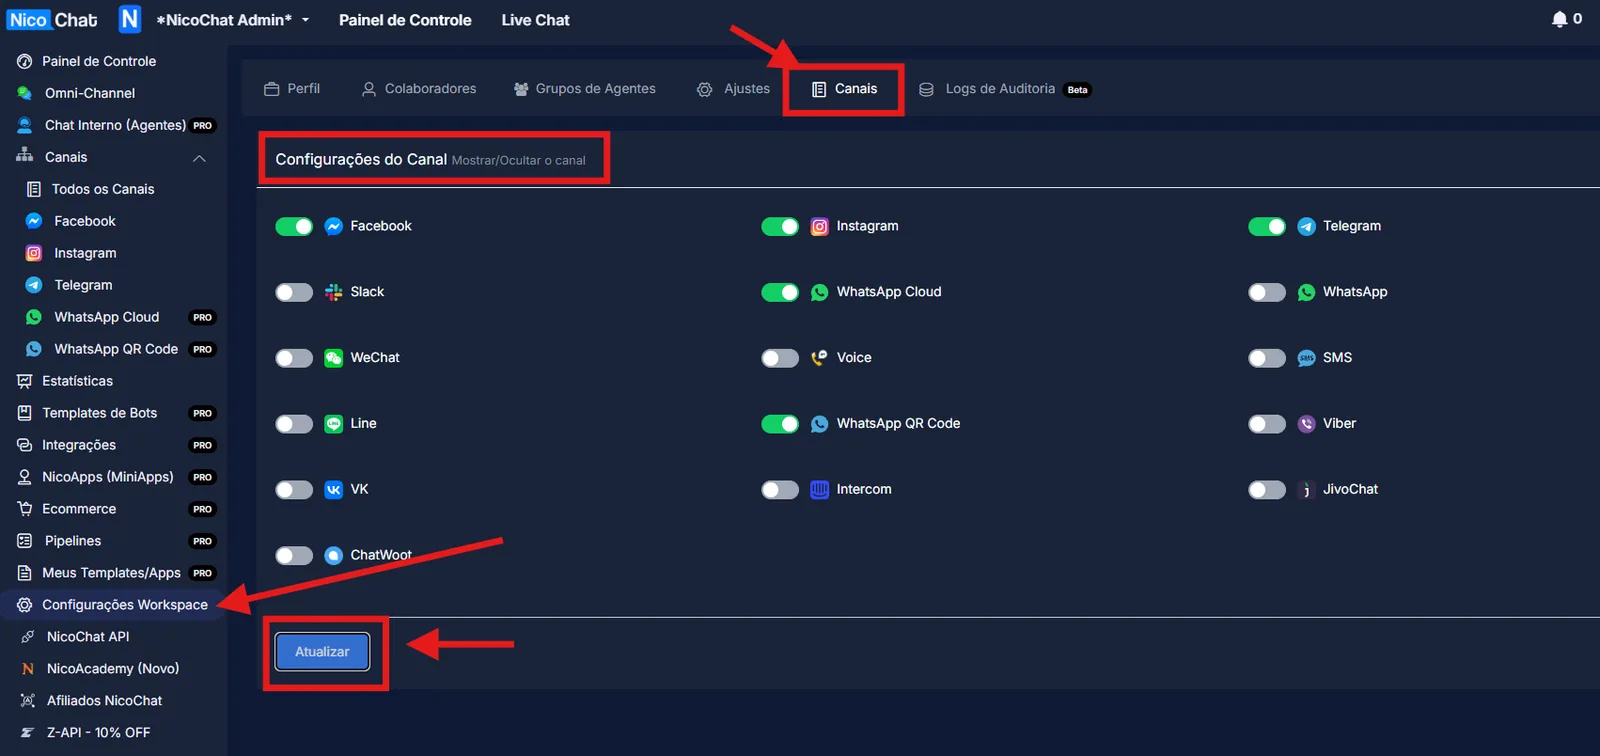This screenshot has width=1600, height=756.
Task: Click the Atualizar button
Action: point(322,652)
